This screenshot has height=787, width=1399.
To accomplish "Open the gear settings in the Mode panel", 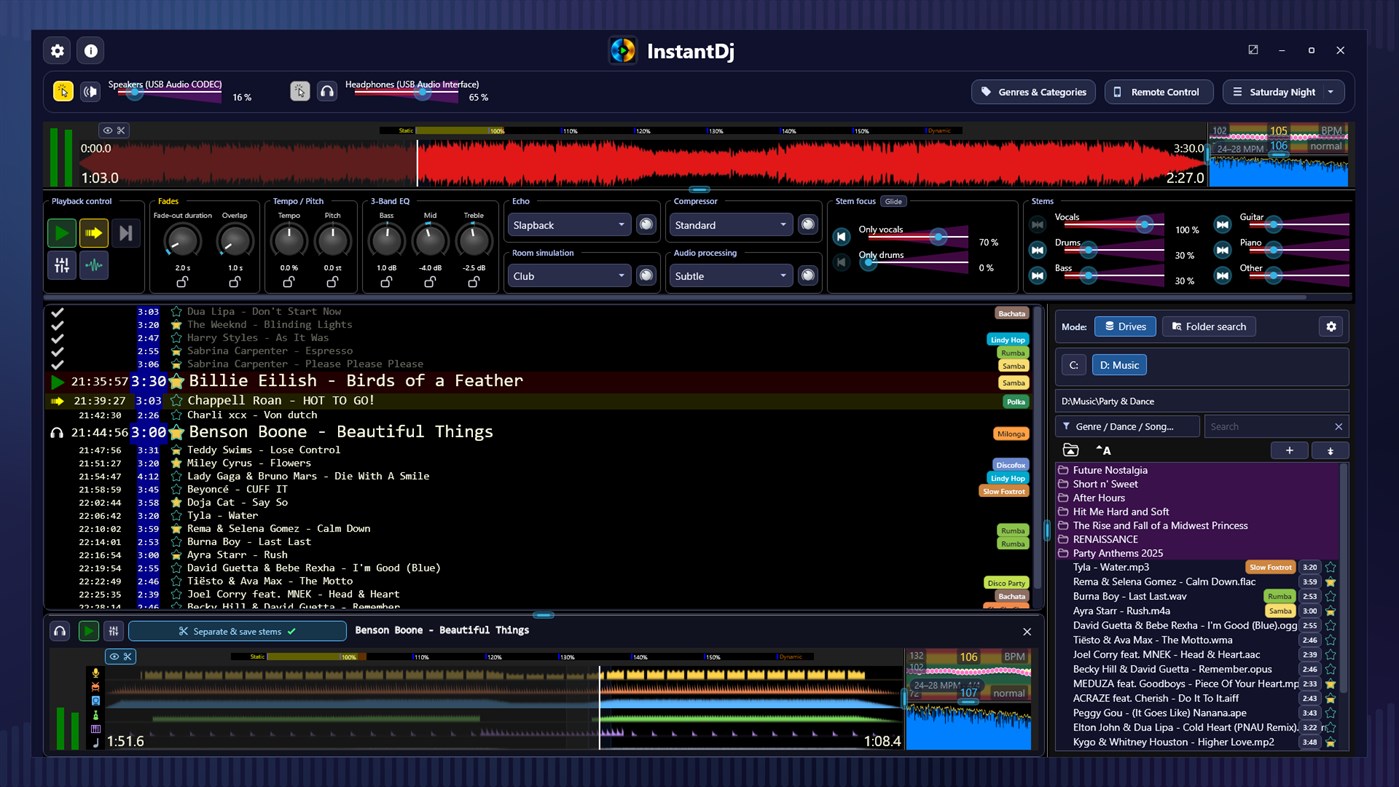I will 1331,327.
